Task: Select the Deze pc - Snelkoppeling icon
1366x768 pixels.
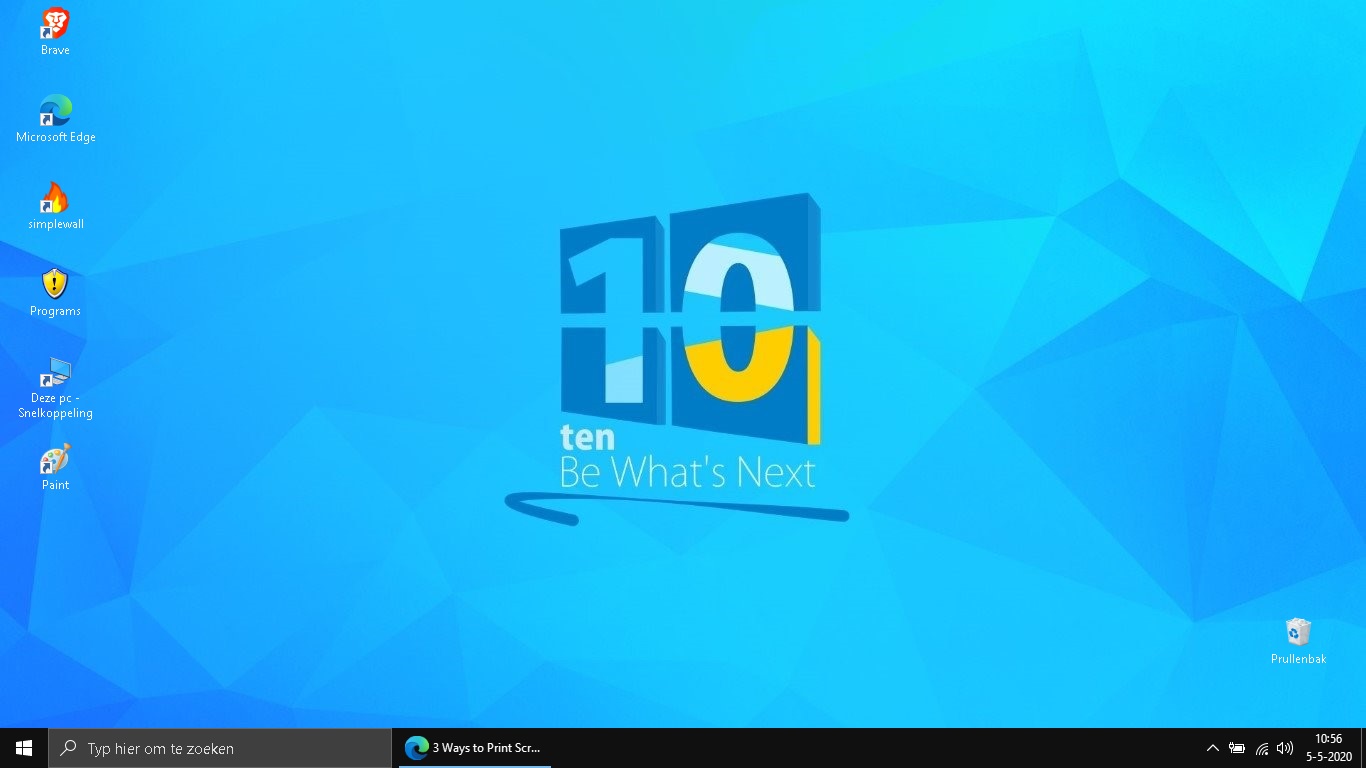Action: pyautogui.click(x=55, y=387)
